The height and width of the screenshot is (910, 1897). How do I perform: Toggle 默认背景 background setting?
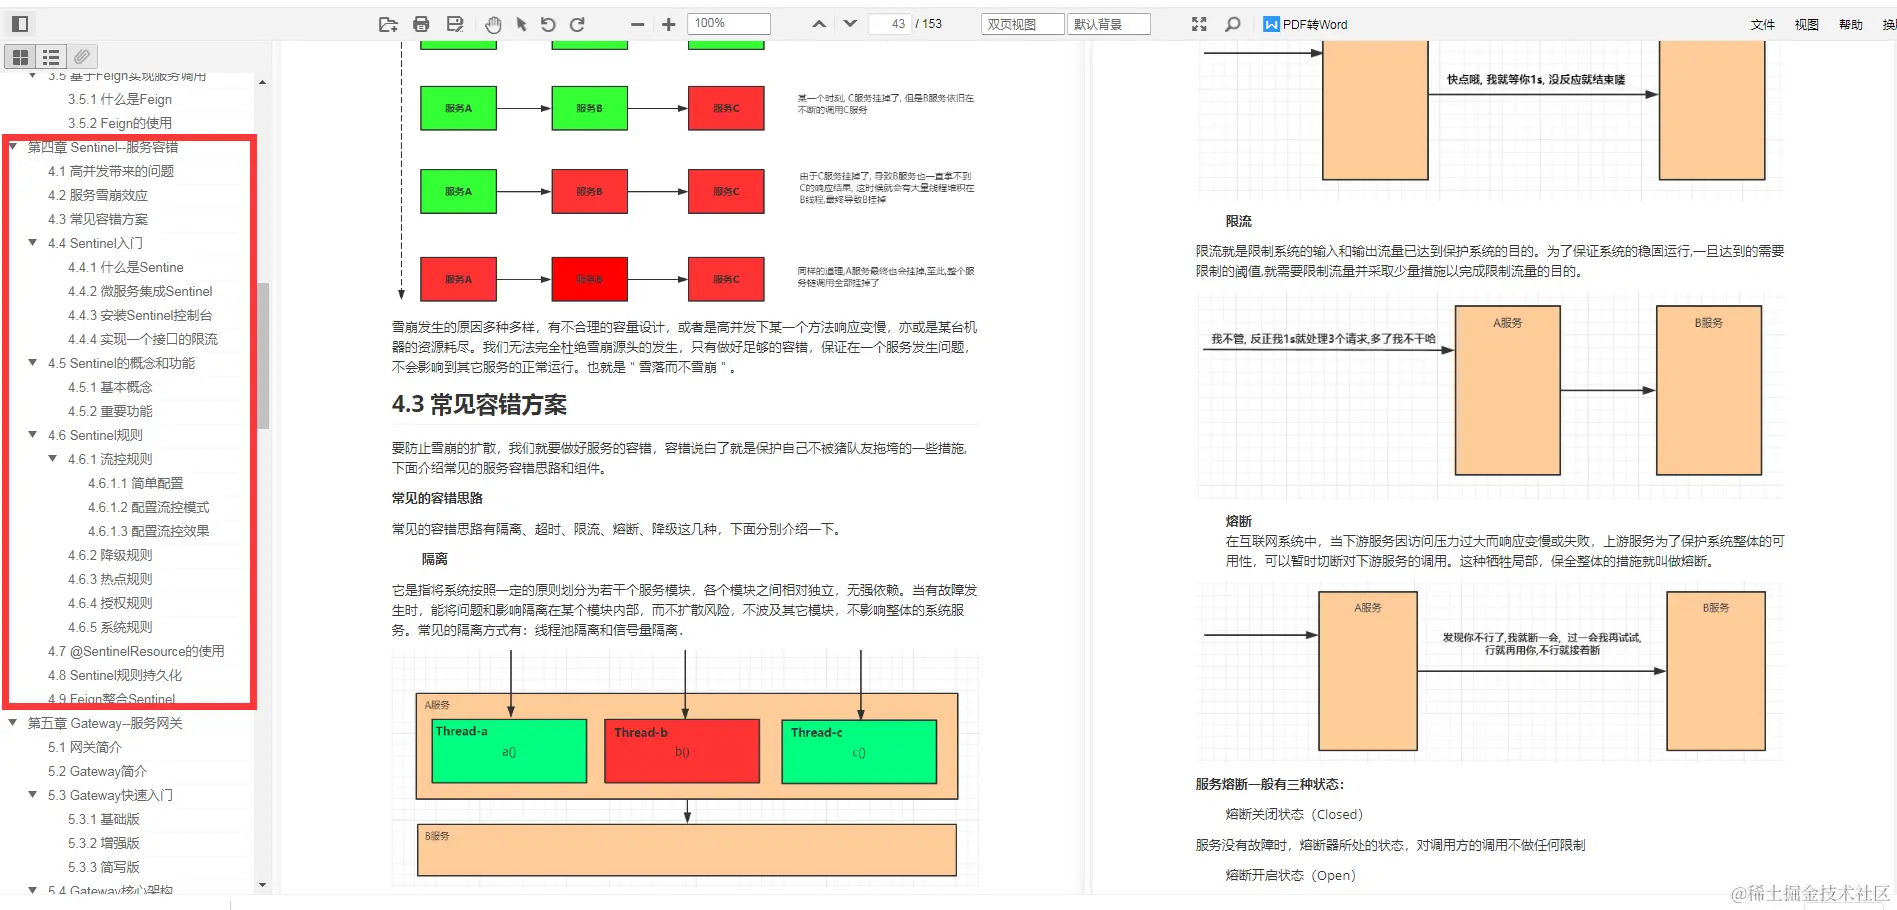[x=1109, y=23]
